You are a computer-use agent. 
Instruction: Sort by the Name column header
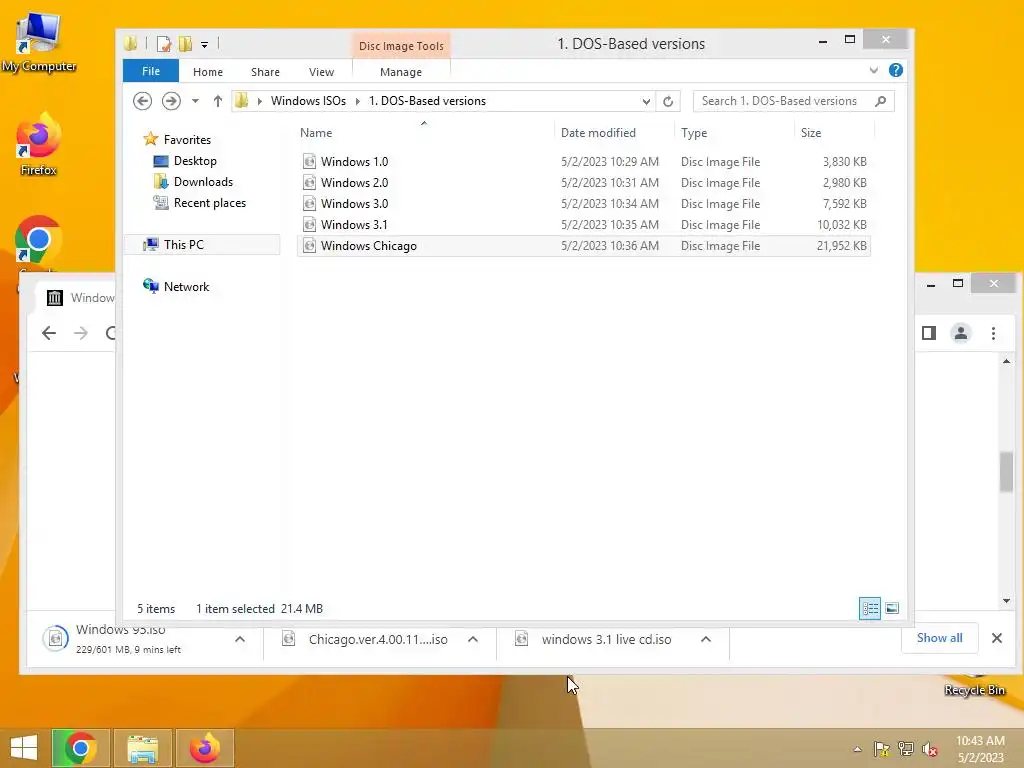(316, 133)
